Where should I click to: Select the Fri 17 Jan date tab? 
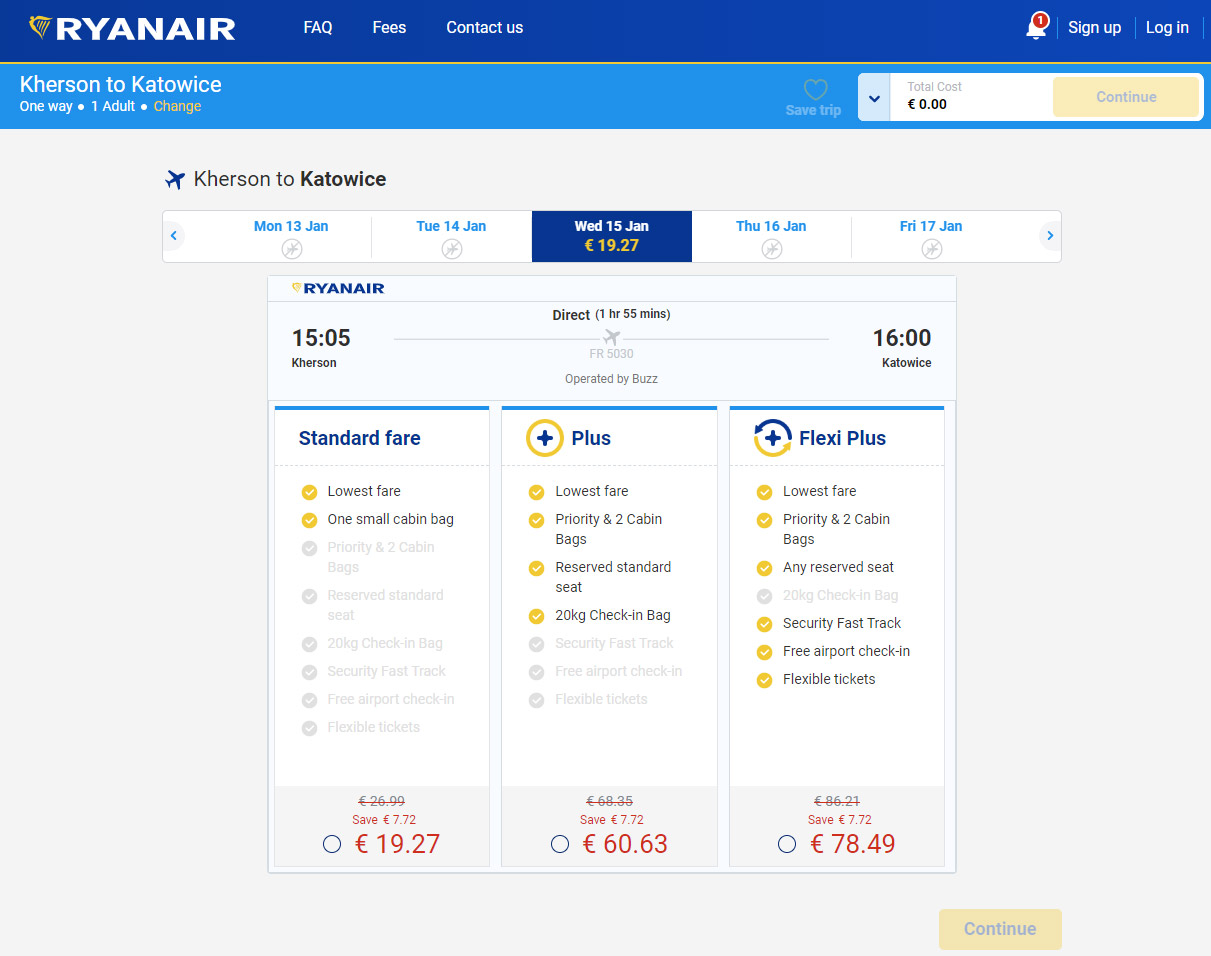click(931, 236)
